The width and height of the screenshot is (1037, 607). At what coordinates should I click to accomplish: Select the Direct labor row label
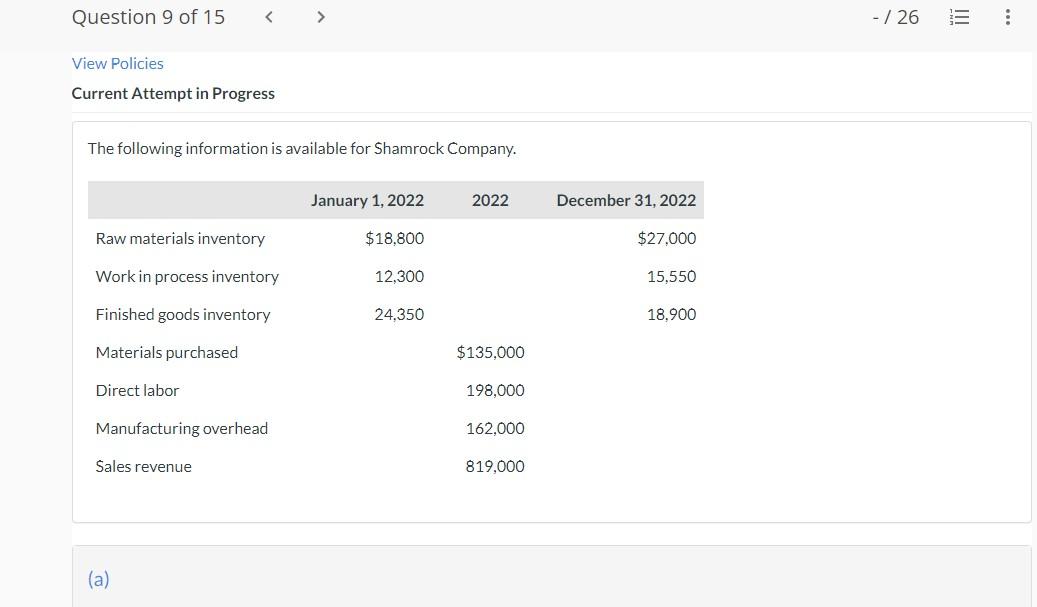pos(137,390)
